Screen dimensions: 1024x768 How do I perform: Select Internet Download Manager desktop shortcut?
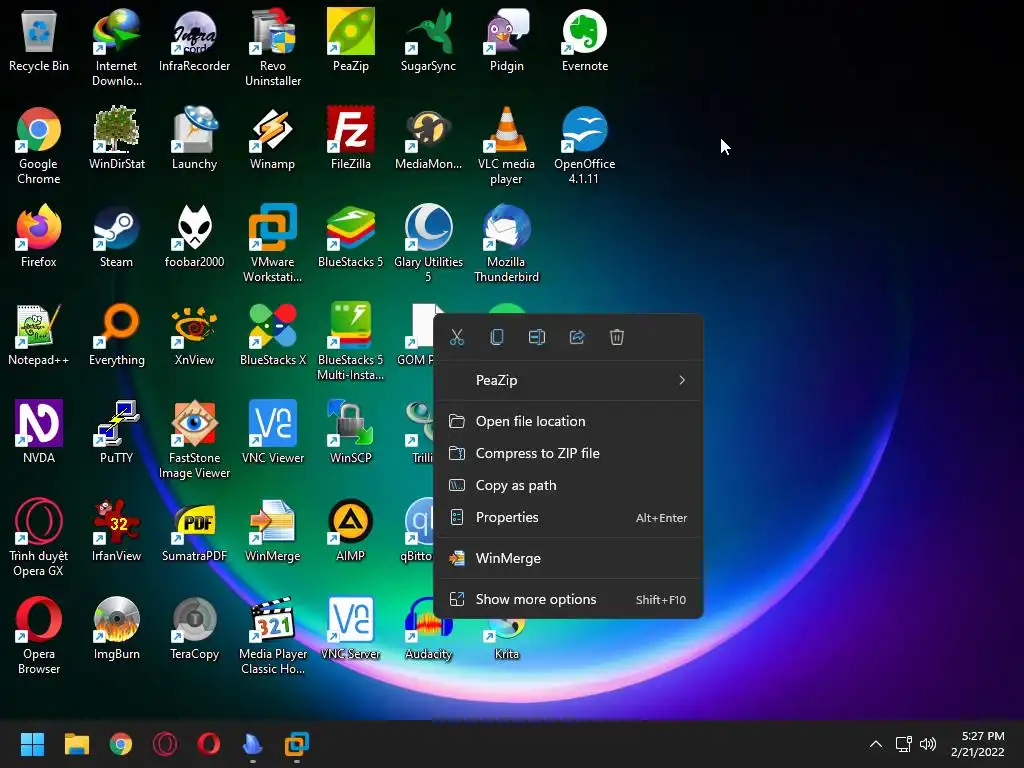click(116, 48)
